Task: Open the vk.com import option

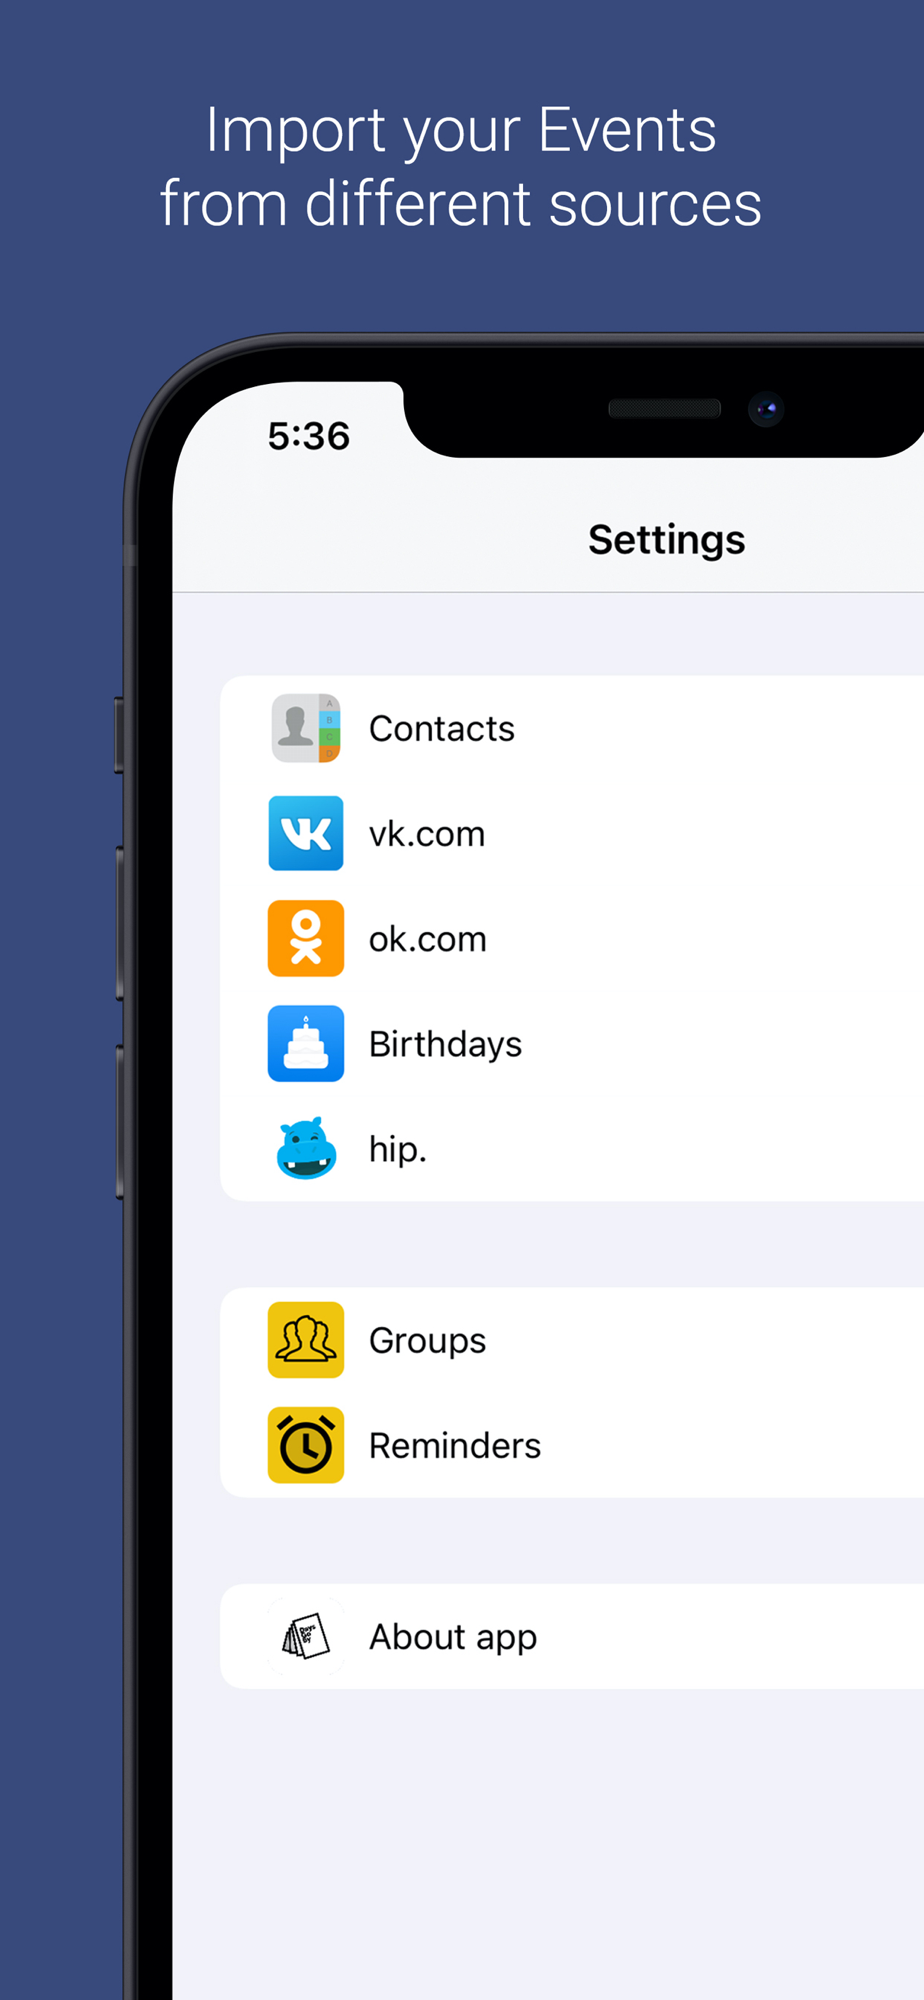Action: [572, 833]
